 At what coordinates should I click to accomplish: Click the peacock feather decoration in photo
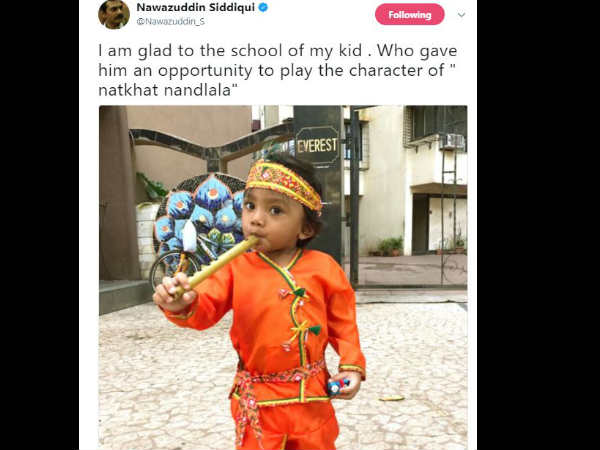200,215
